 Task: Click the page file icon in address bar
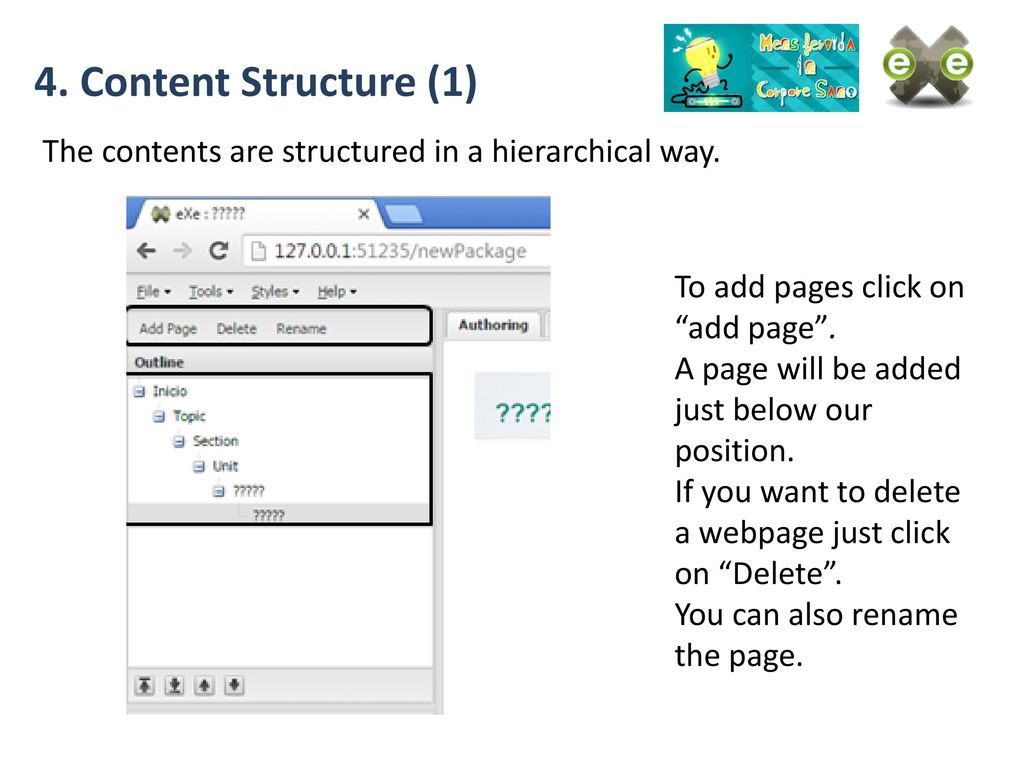259,251
